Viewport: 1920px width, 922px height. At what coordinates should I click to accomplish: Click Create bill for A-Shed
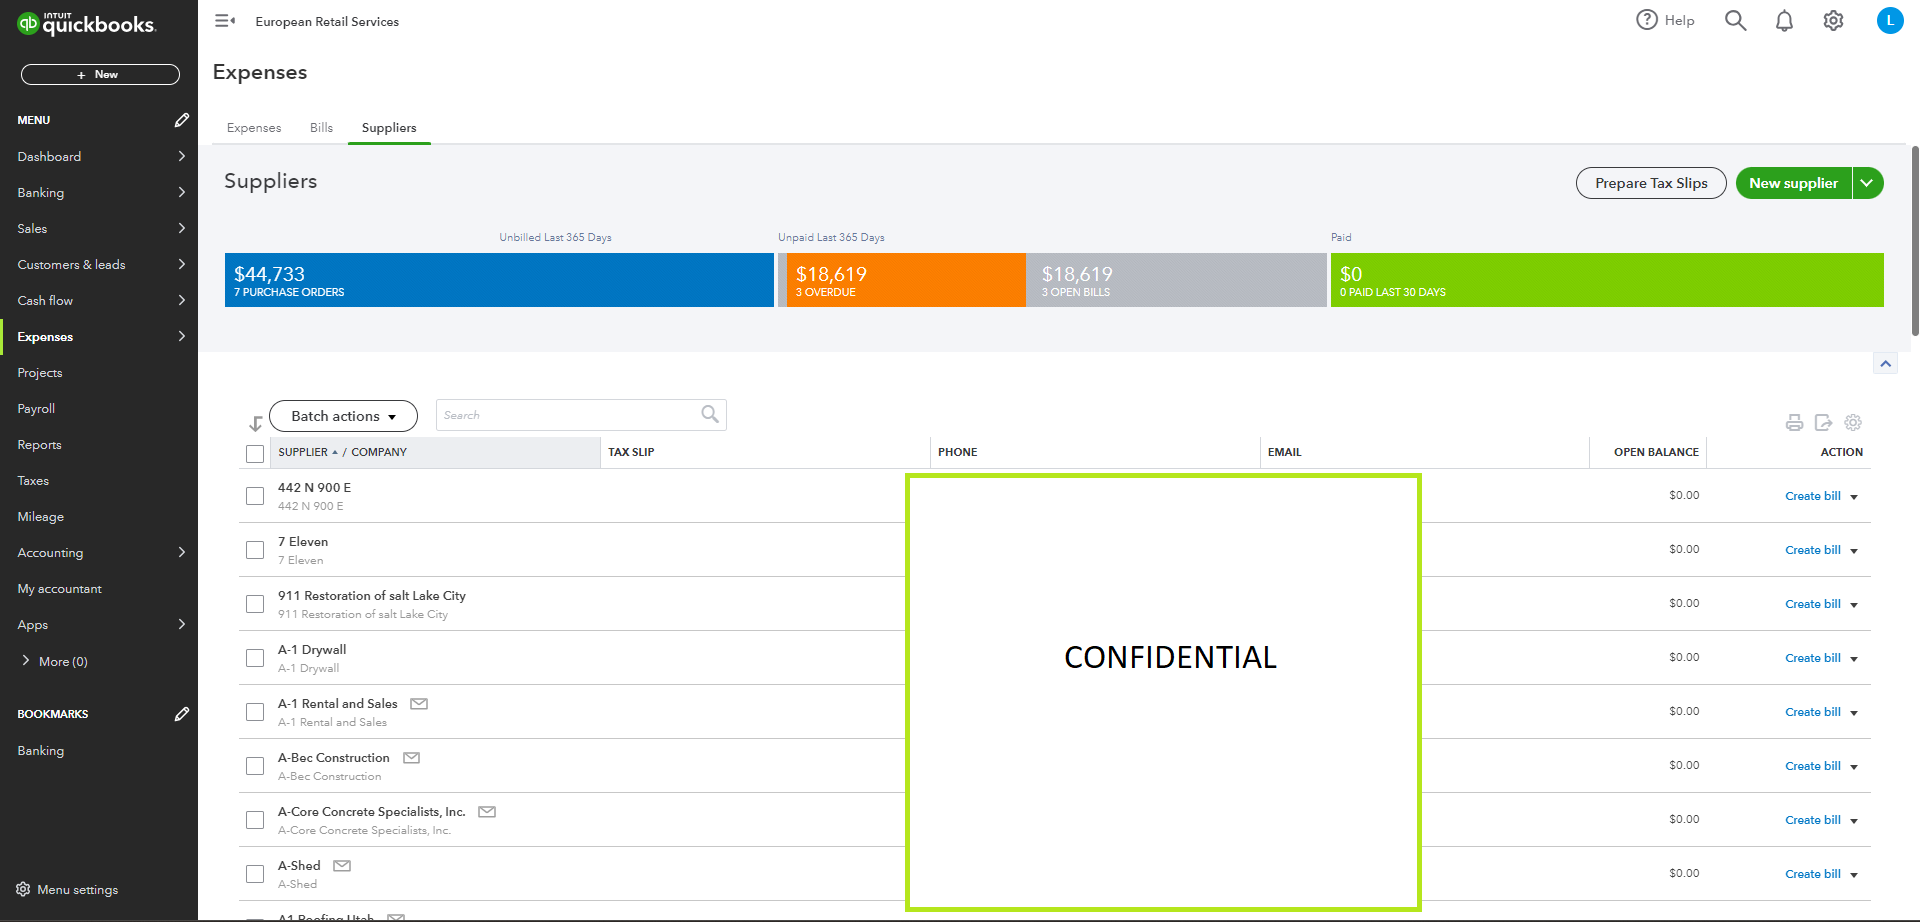[1812, 874]
